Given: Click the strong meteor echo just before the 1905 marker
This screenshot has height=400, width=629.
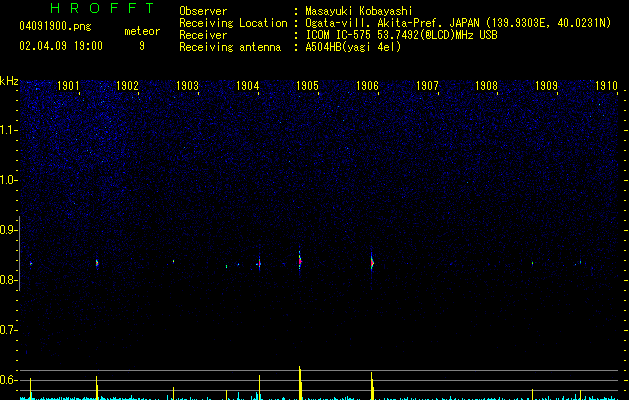Looking at the screenshot, I should tap(300, 262).
